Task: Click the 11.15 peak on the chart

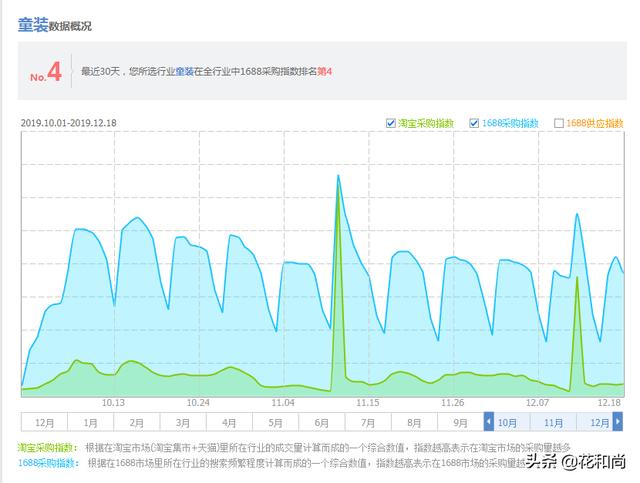Action: pyautogui.click(x=338, y=176)
